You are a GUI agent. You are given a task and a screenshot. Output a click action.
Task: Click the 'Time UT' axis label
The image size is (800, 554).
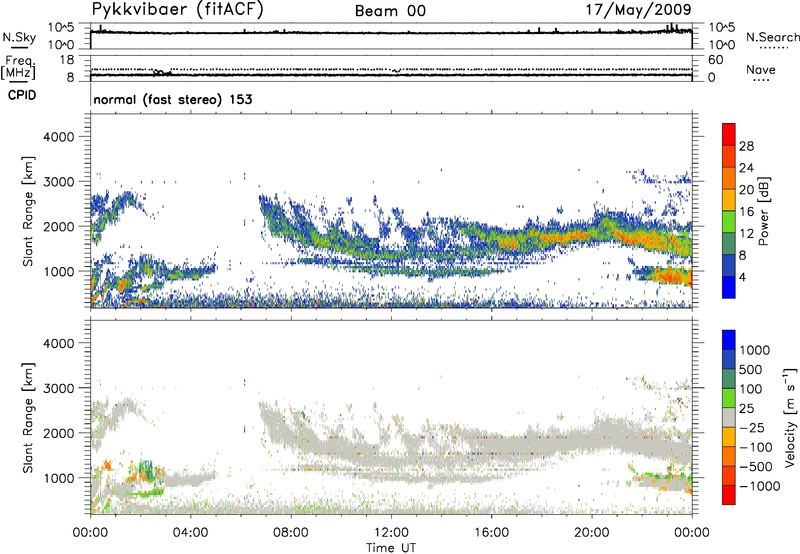coord(391,548)
